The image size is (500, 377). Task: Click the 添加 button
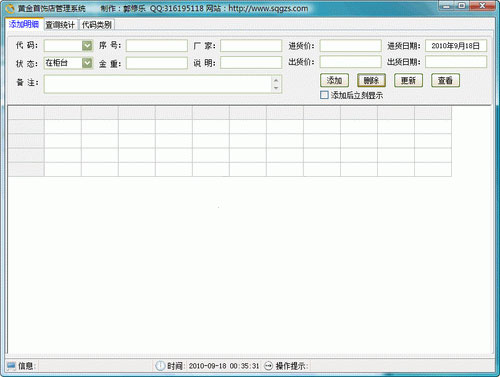click(334, 80)
